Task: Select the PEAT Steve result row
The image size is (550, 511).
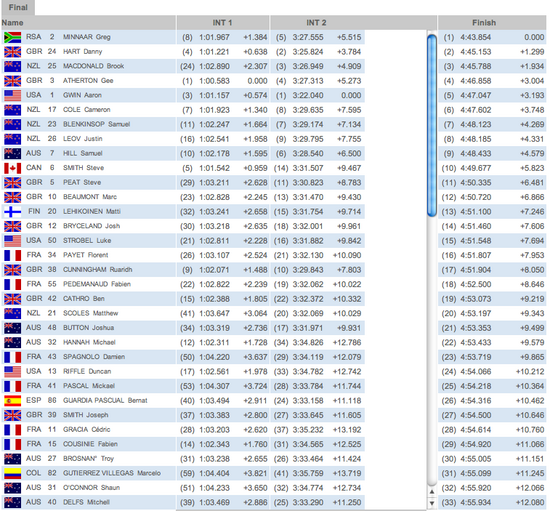Action: pyautogui.click(x=274, y=182)
